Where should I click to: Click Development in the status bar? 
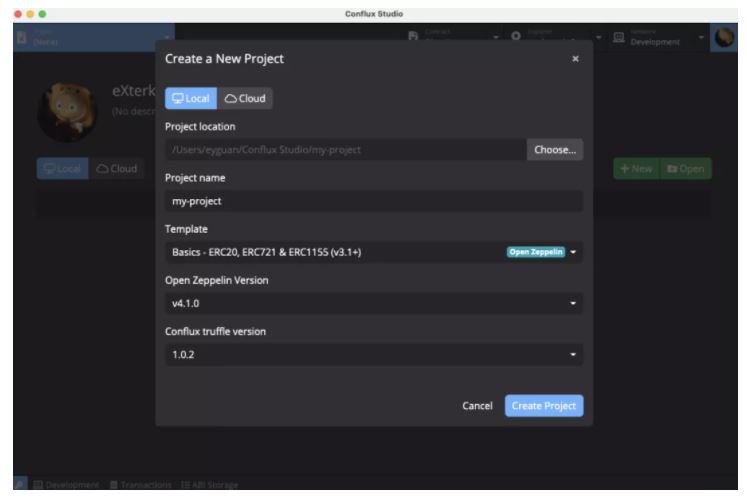[66, 484]
